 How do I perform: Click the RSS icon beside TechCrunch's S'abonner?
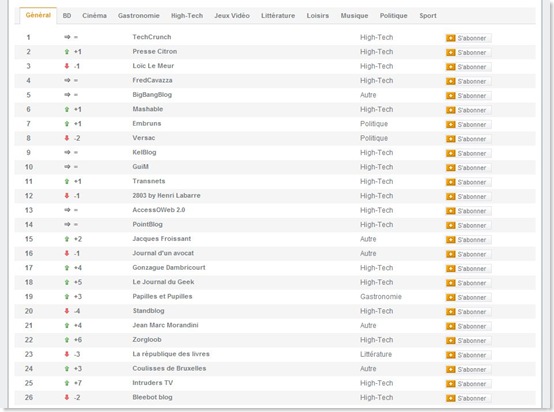click(450, 38)
